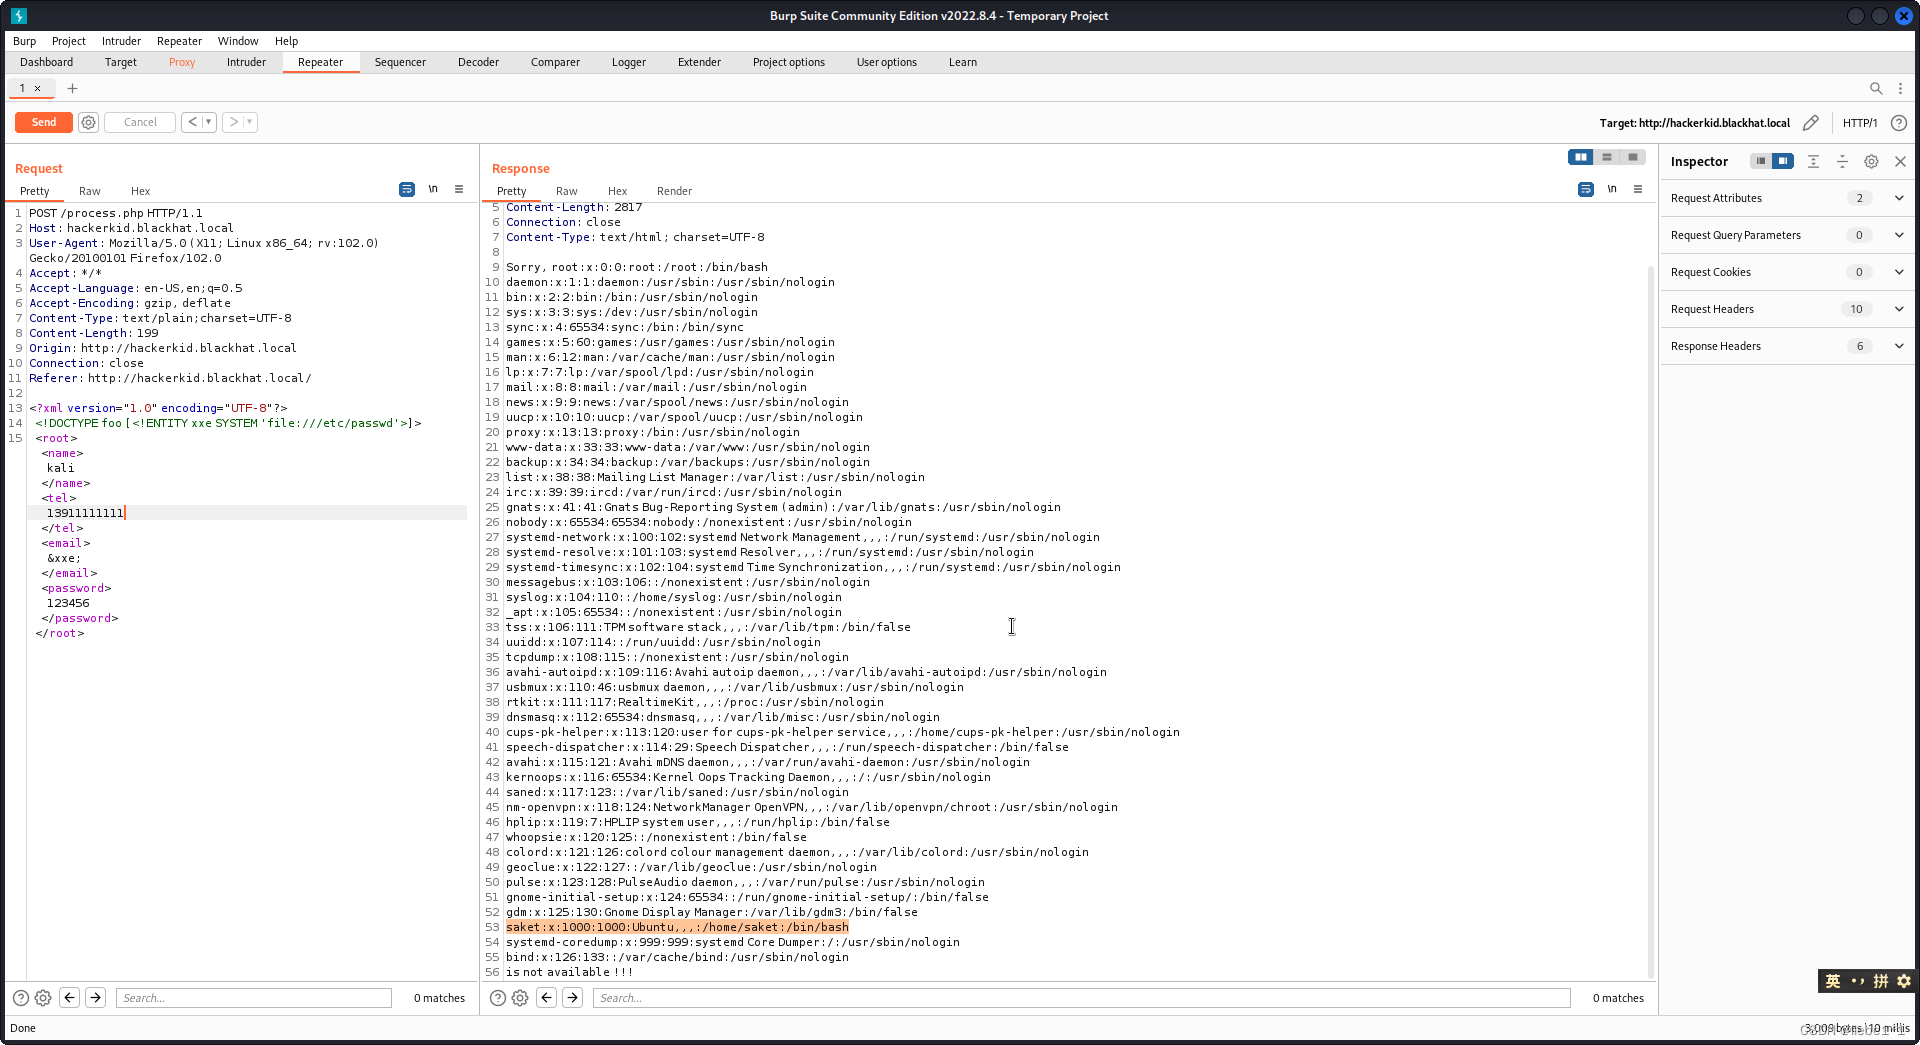Jump to next request search match
This screenshot has width=1920, height=1045.
[x=95, y=997]
